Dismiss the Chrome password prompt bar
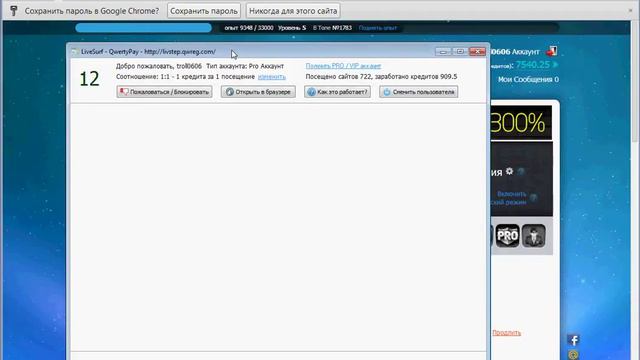Viewport: 640px width, 360px height. [x=631, y=10]
